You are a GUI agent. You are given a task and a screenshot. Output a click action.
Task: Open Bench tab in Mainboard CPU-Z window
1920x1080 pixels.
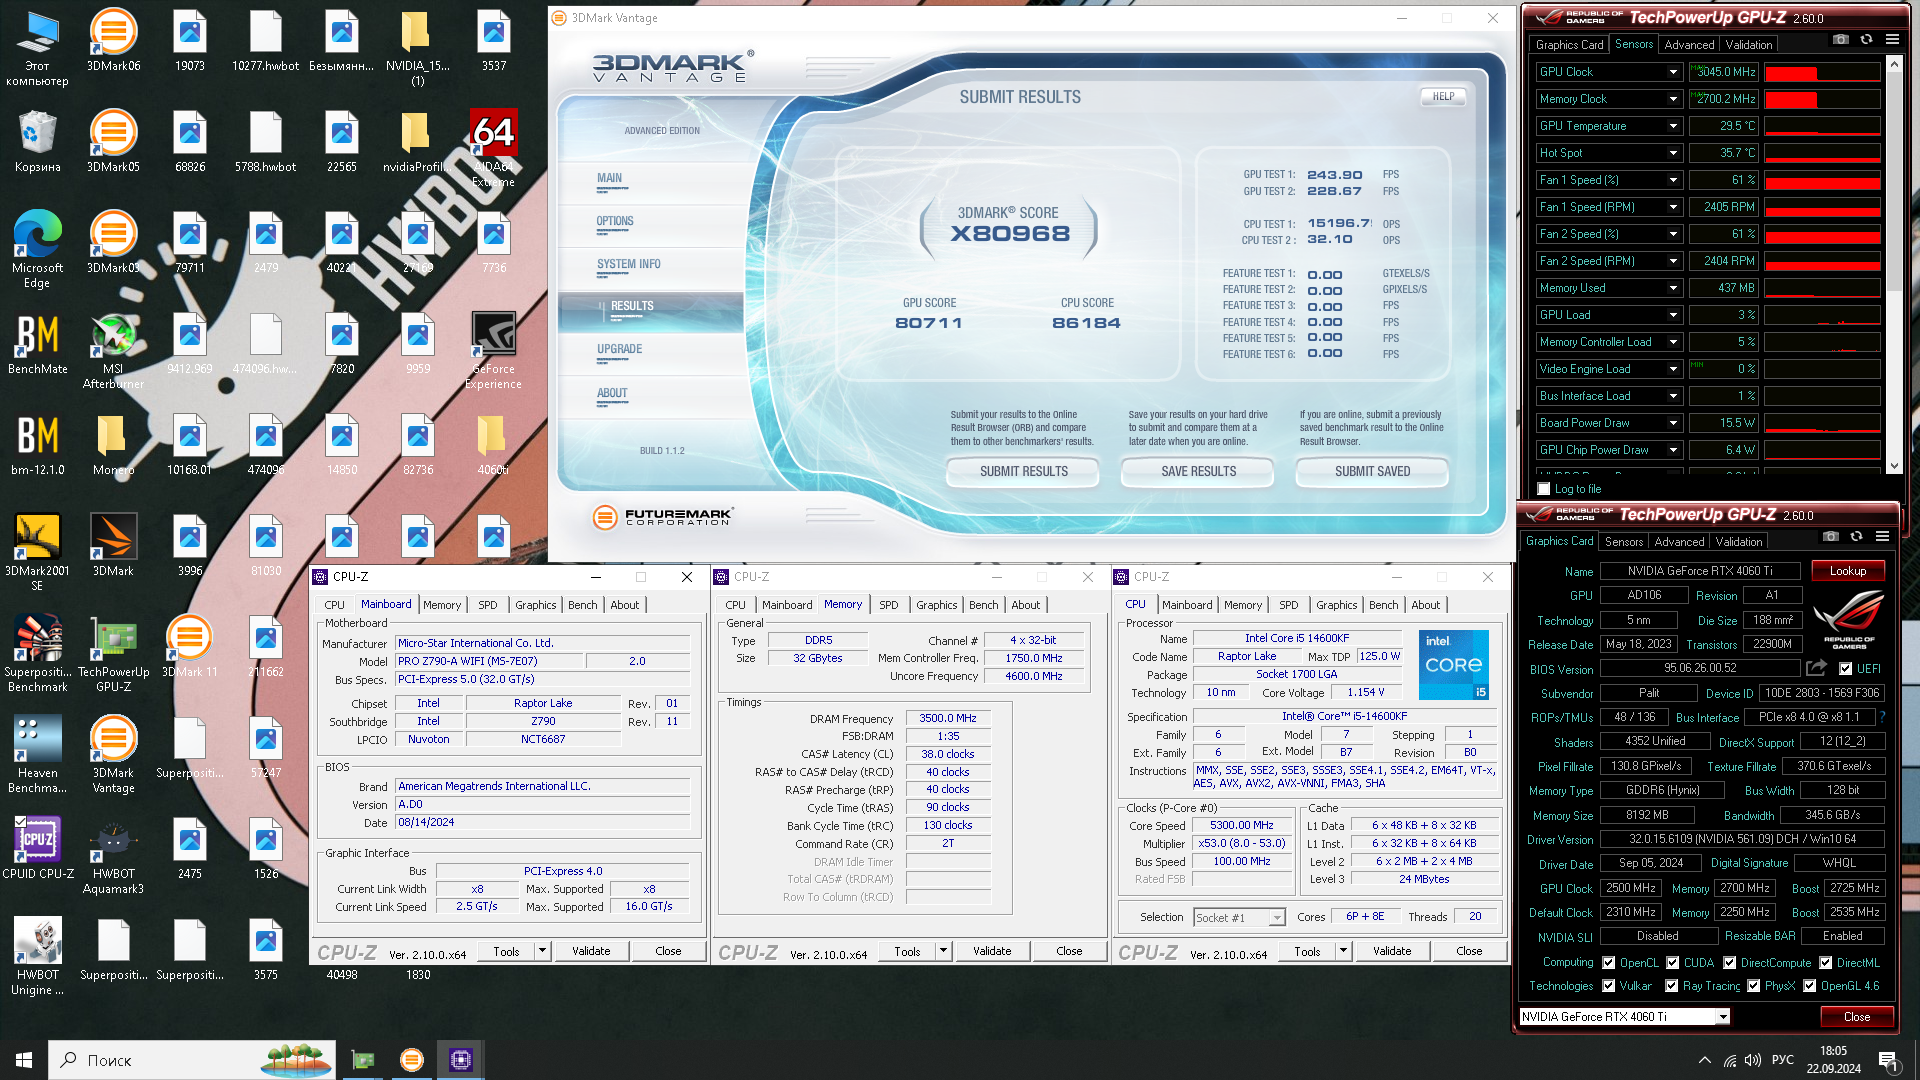(x=582, y=605)
